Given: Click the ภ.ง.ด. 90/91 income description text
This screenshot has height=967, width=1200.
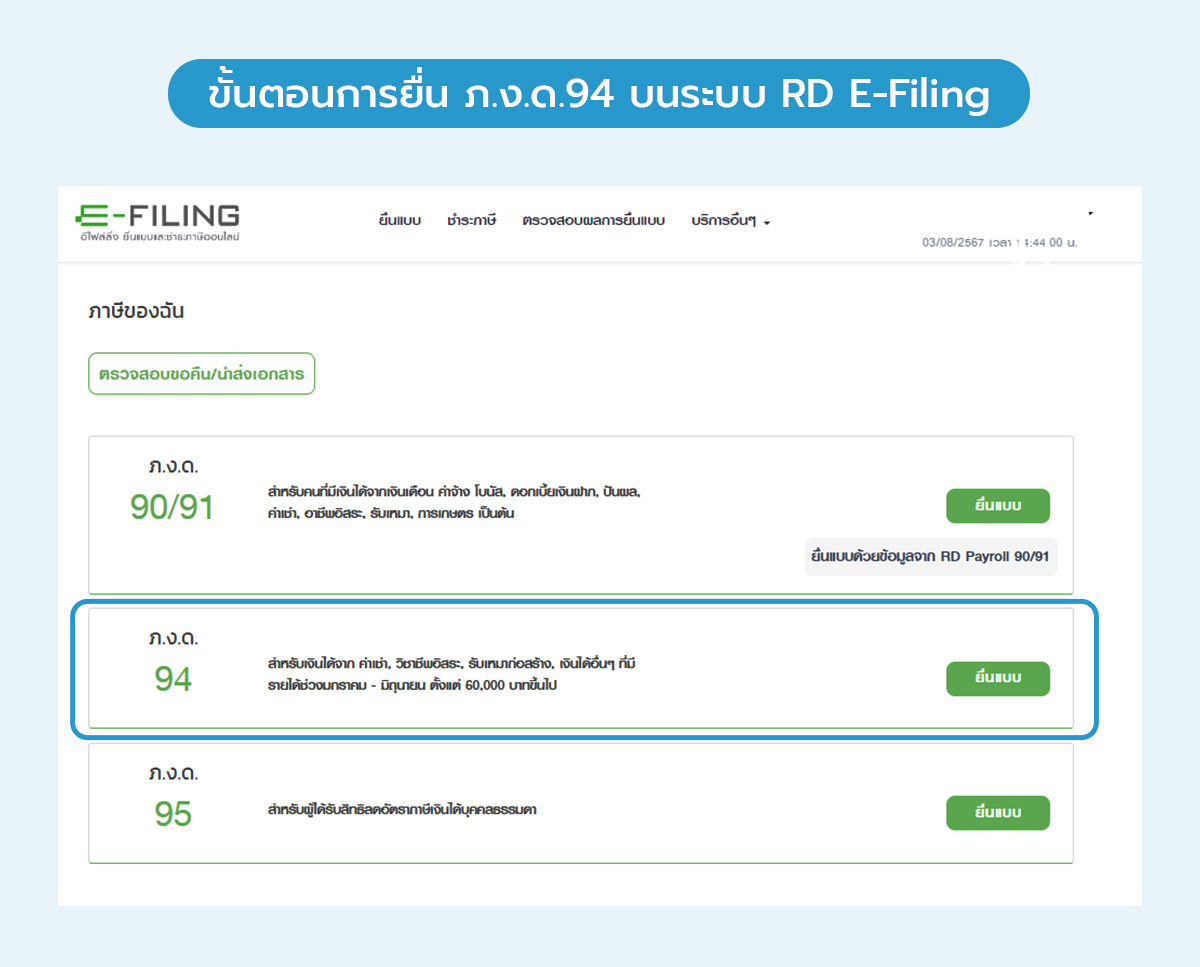Looking at the screenshot, I should pos(453,503).
